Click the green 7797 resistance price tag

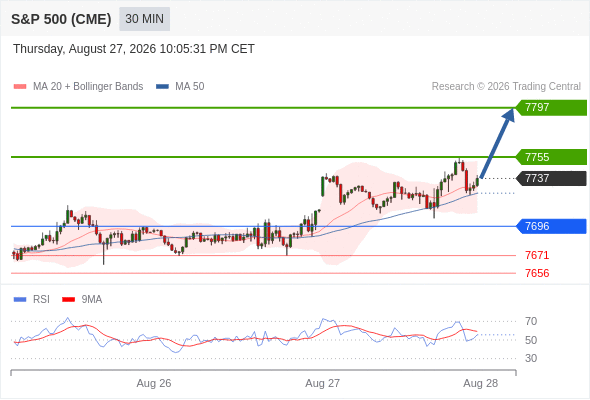(551, 108)
